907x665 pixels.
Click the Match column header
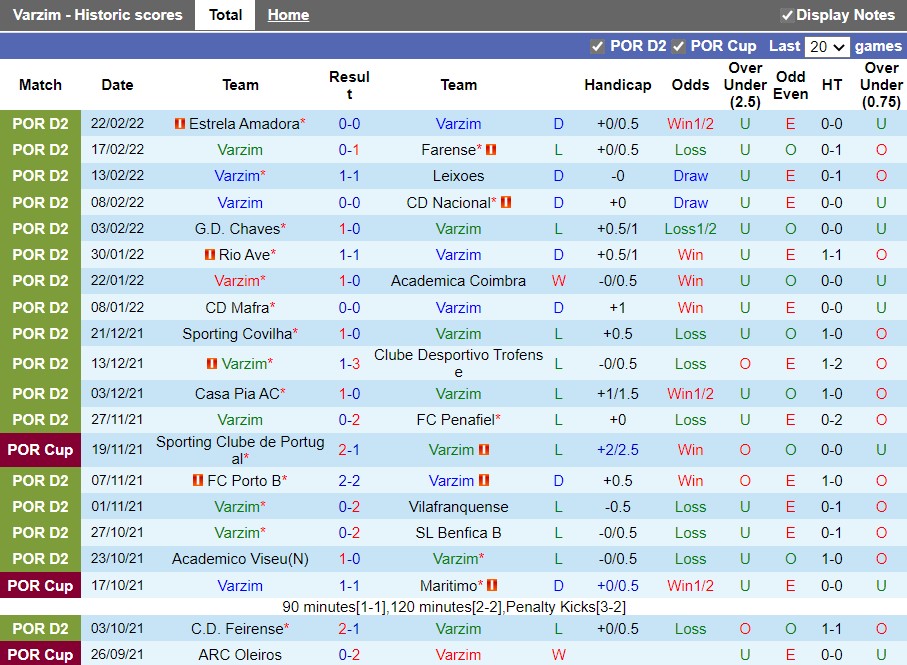(x=40, y=85)
